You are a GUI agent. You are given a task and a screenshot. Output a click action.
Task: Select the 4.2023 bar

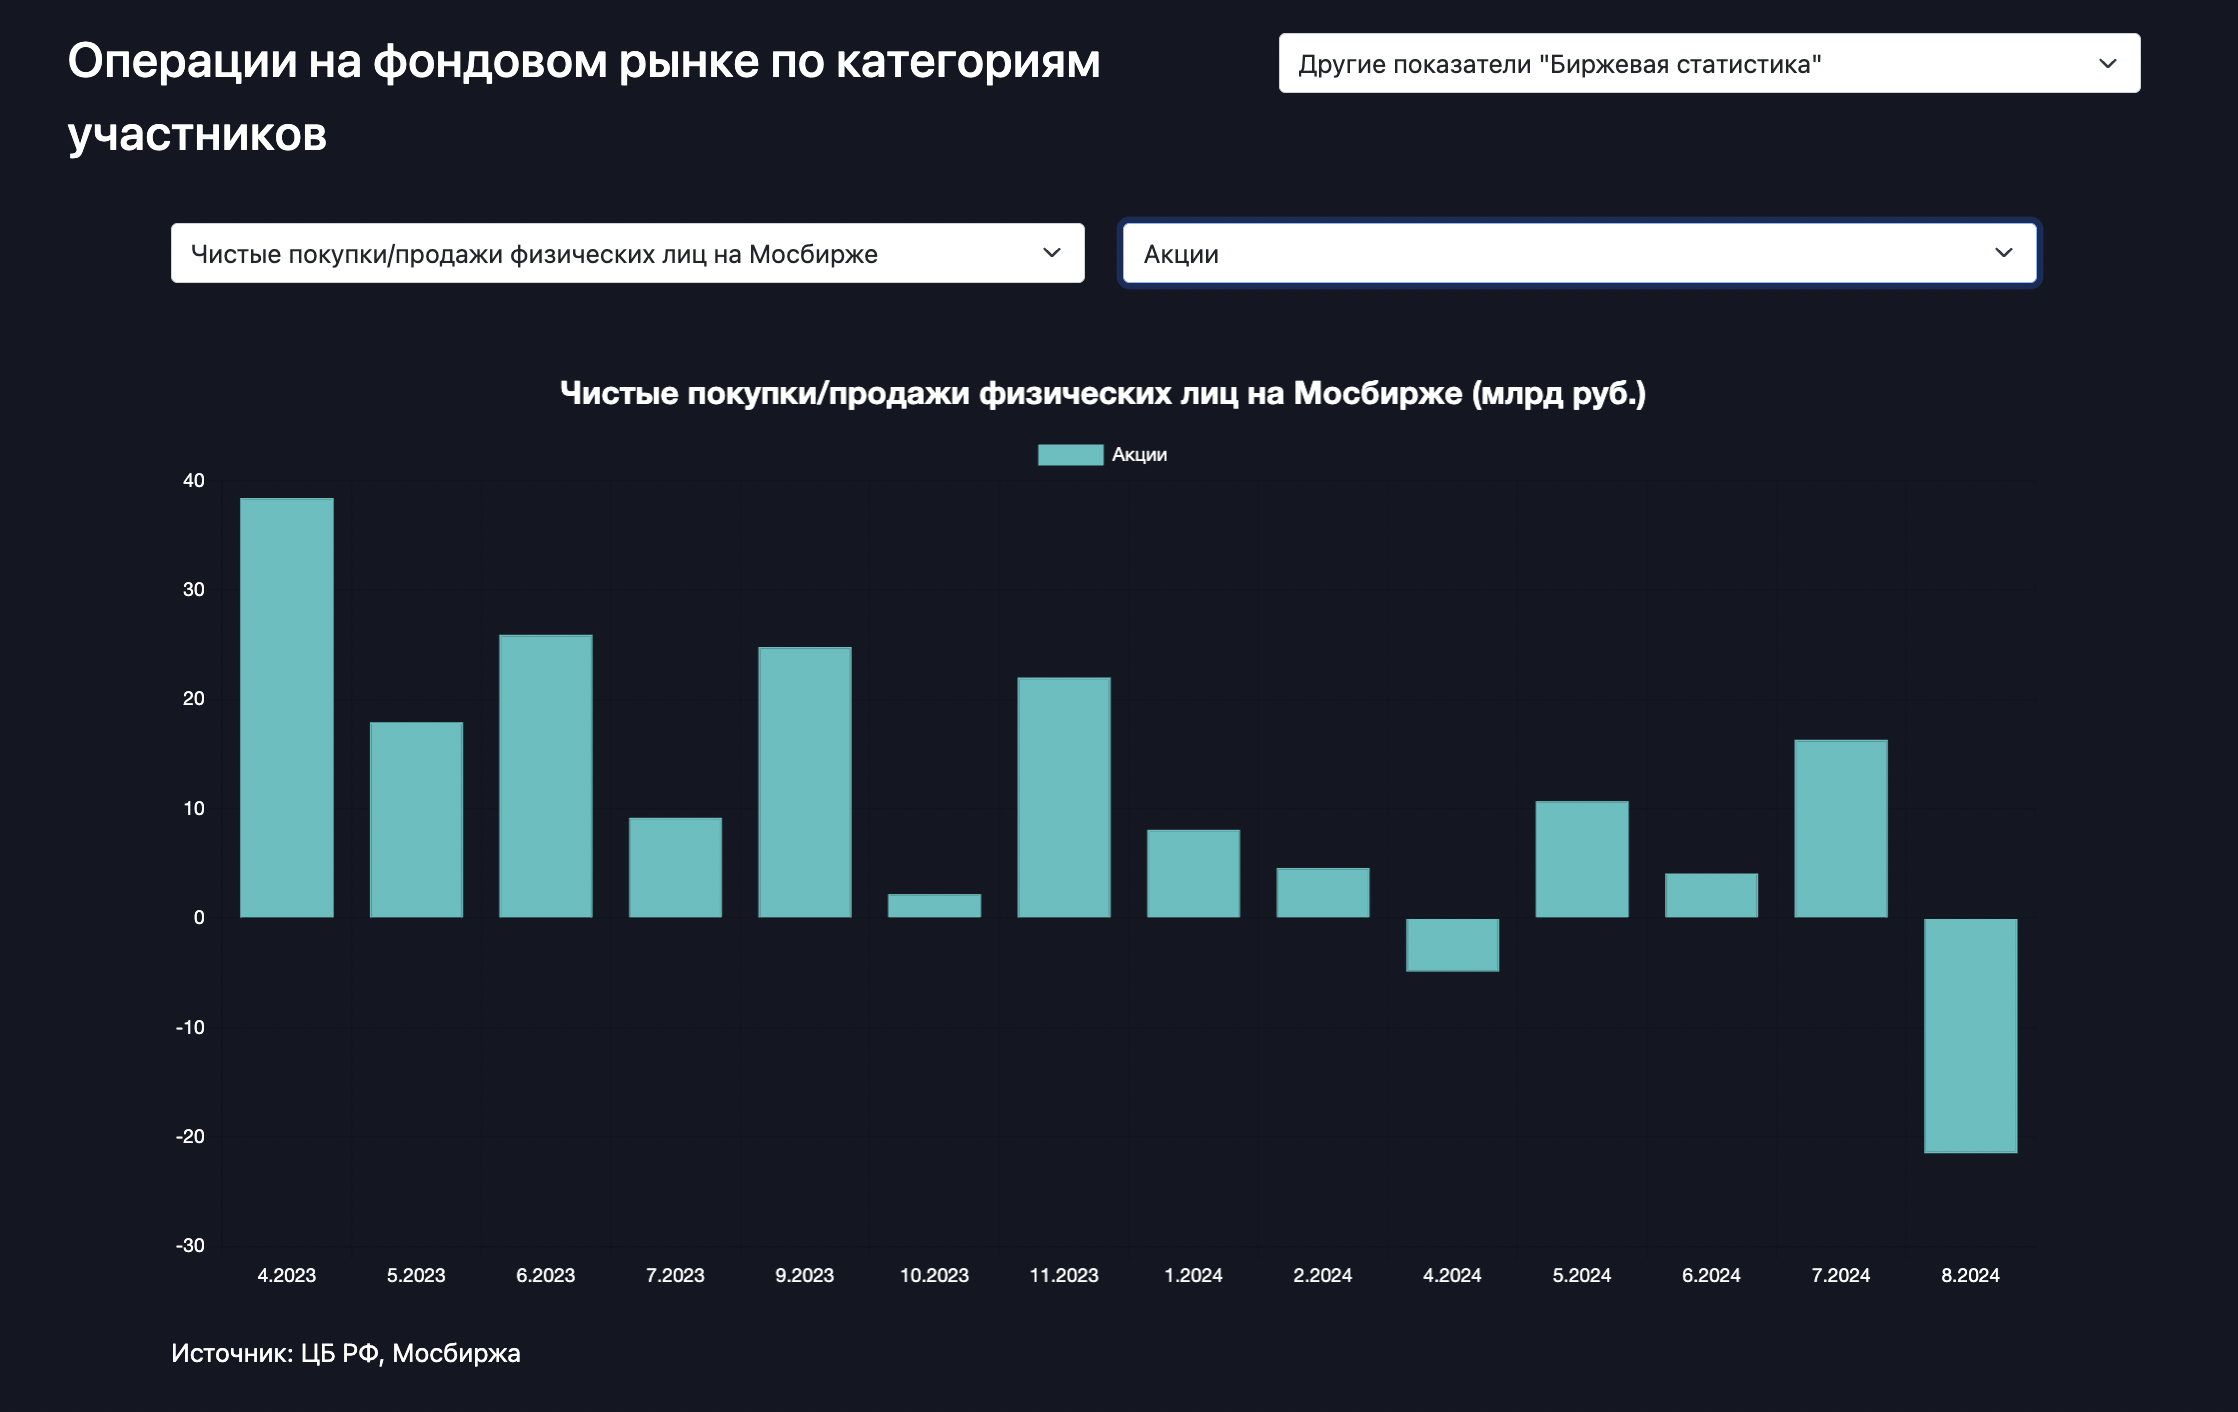[x=287, y=707]
